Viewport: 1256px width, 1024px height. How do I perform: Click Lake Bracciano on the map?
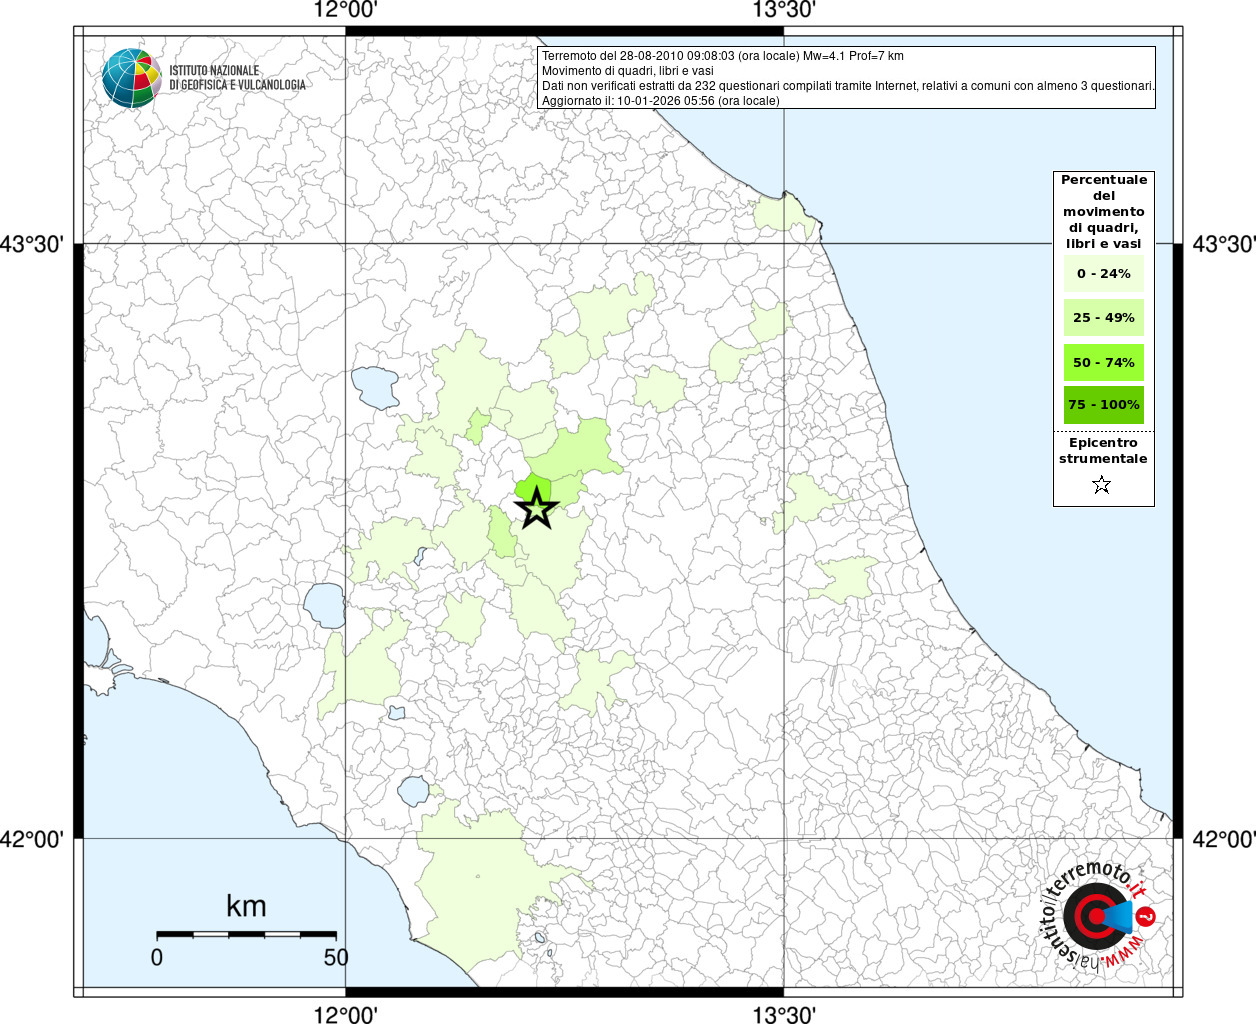(x=413, y=792)
